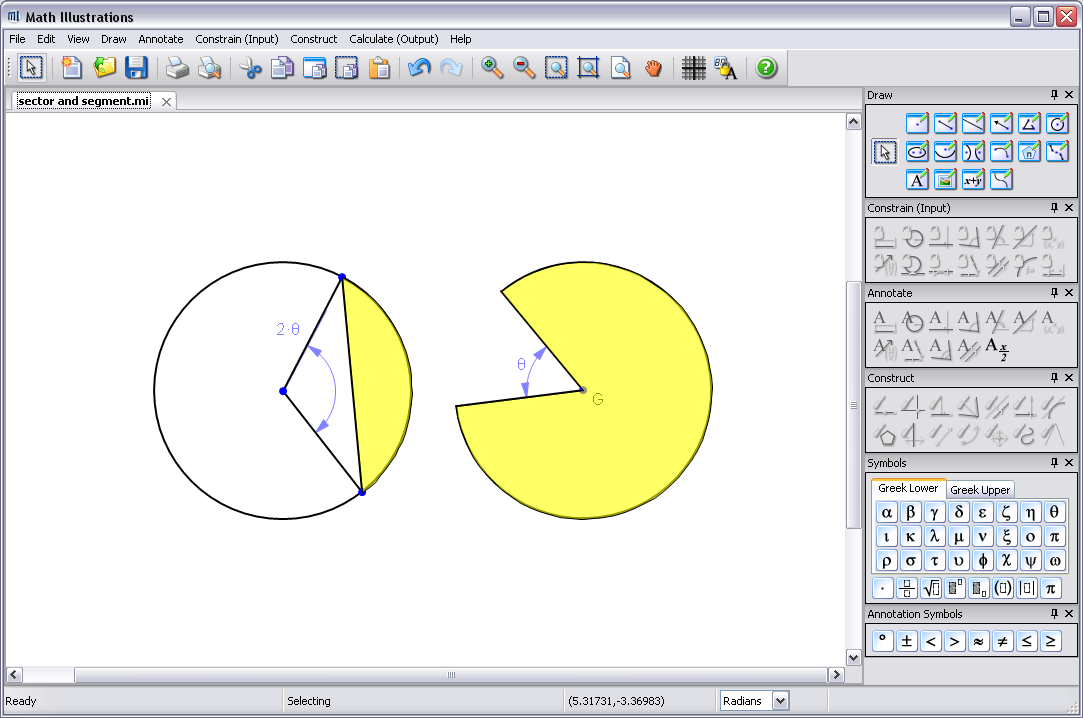
Task: Close the sector and segment document tab
Action: [166, 102]
